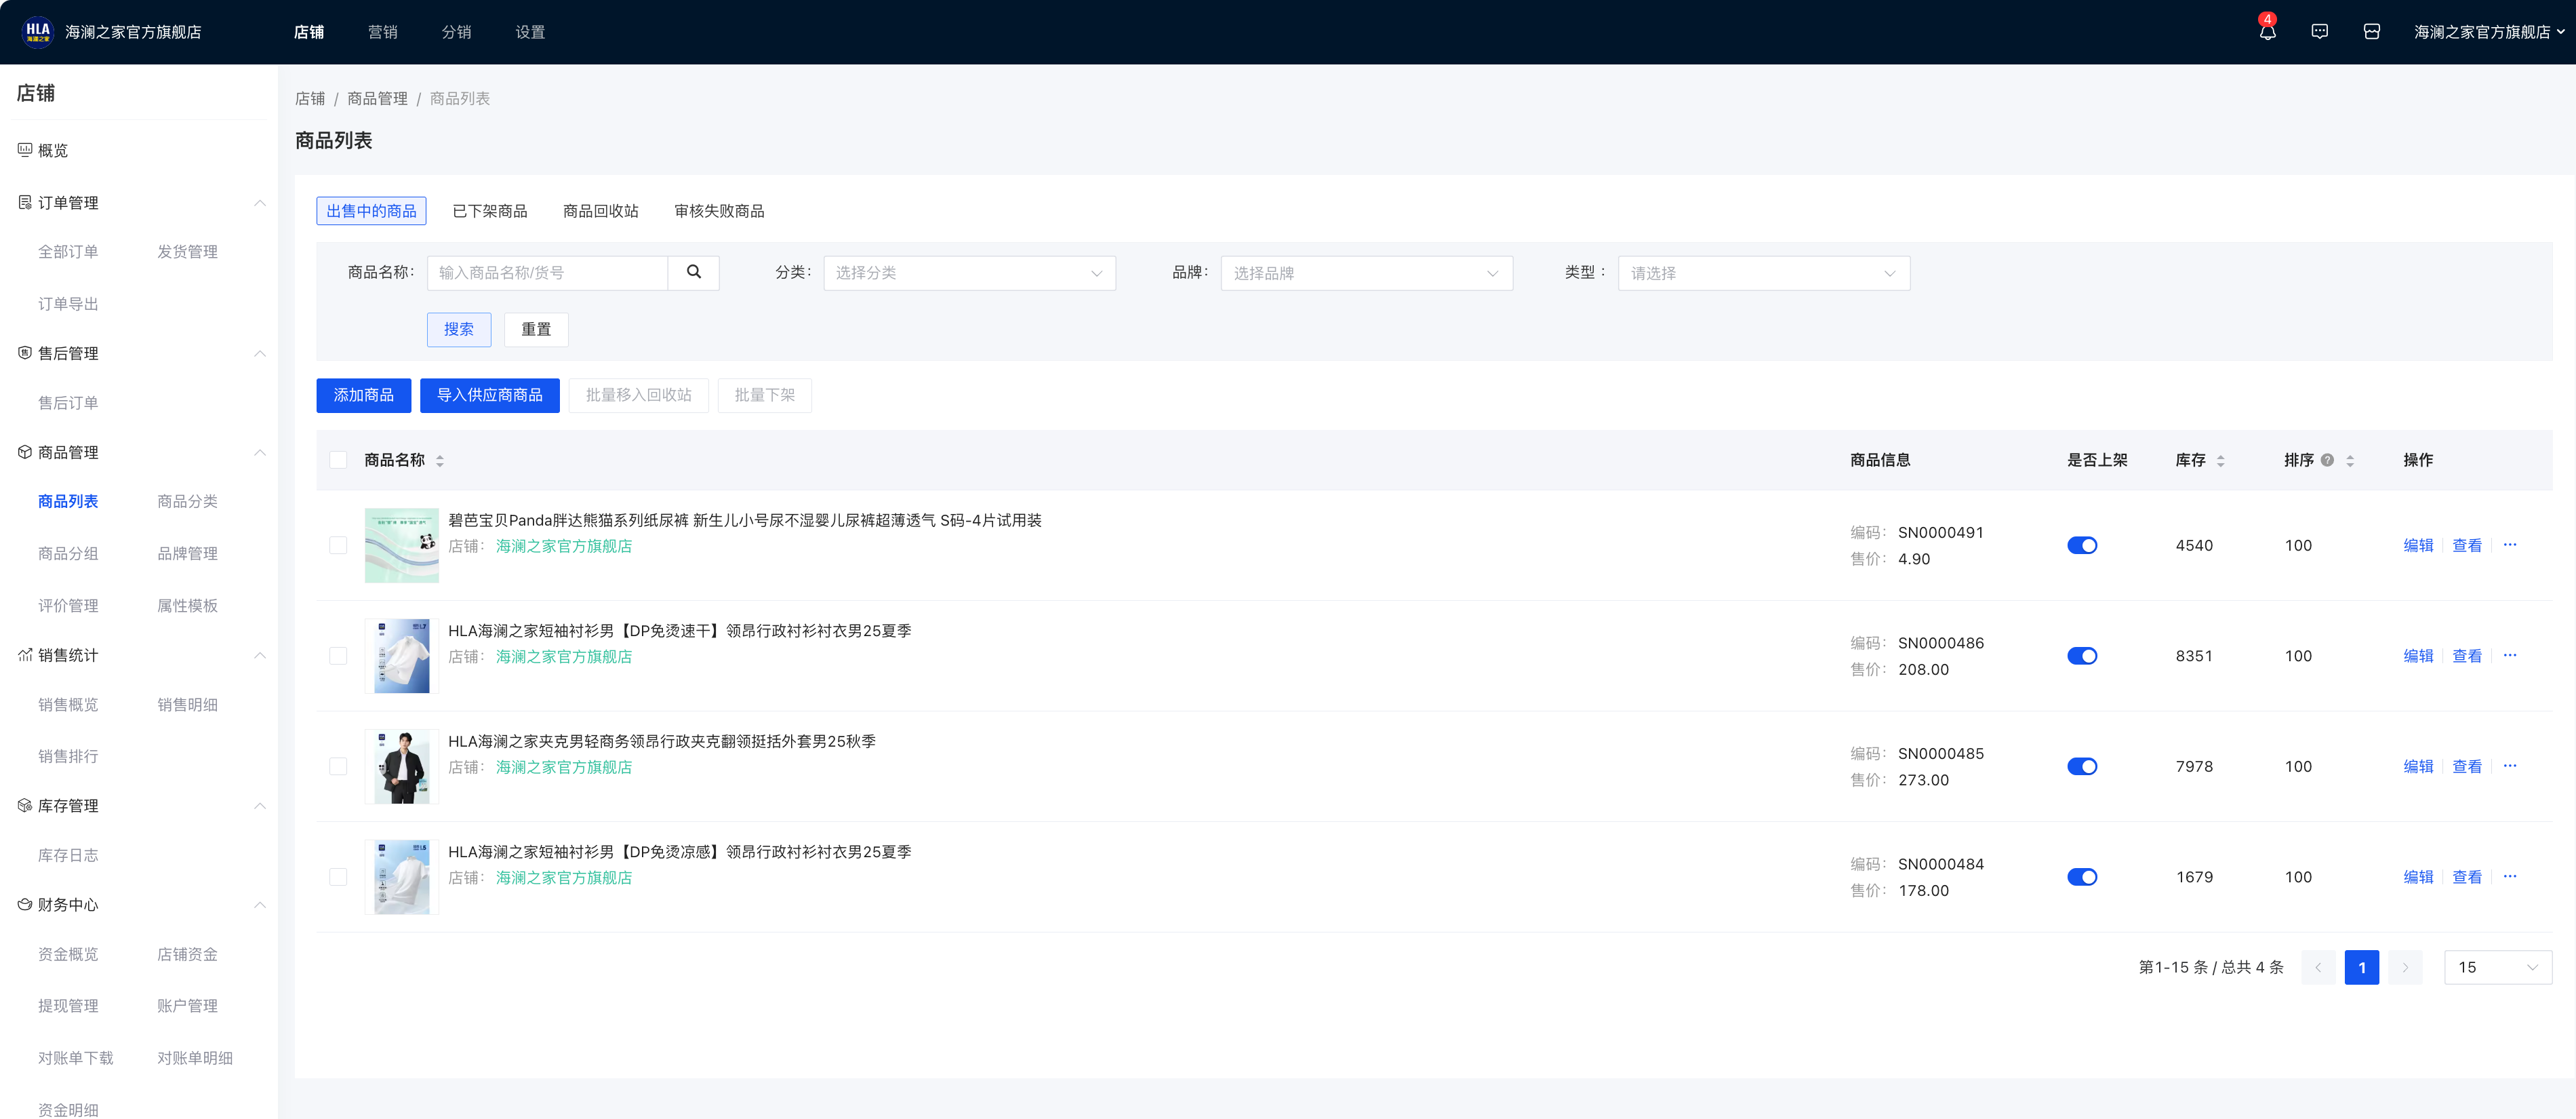Image resolution: width=2576 pixels, height=1119 pixels.
Task: Sort by stock column arrows
Action: (x=2221, y=460)
